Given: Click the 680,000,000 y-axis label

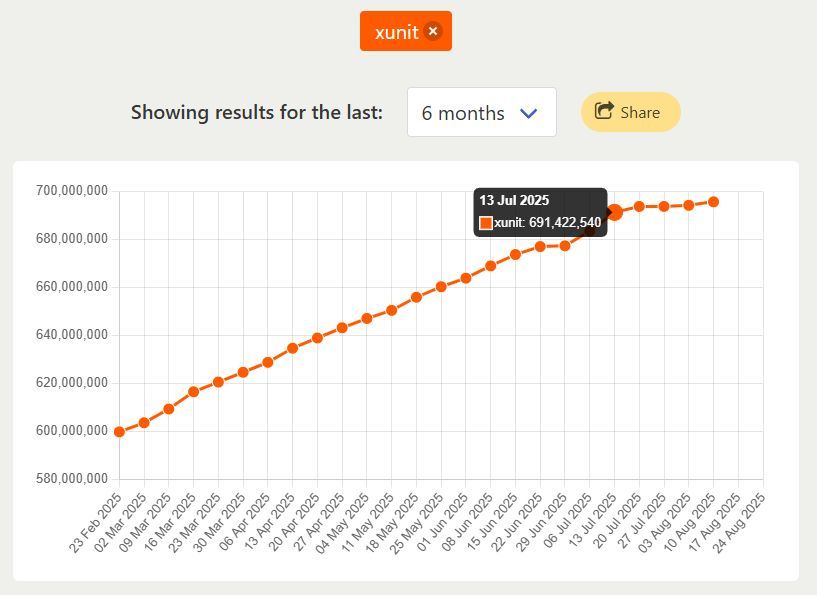Looking at the screenshot, I should pos(72,239).
